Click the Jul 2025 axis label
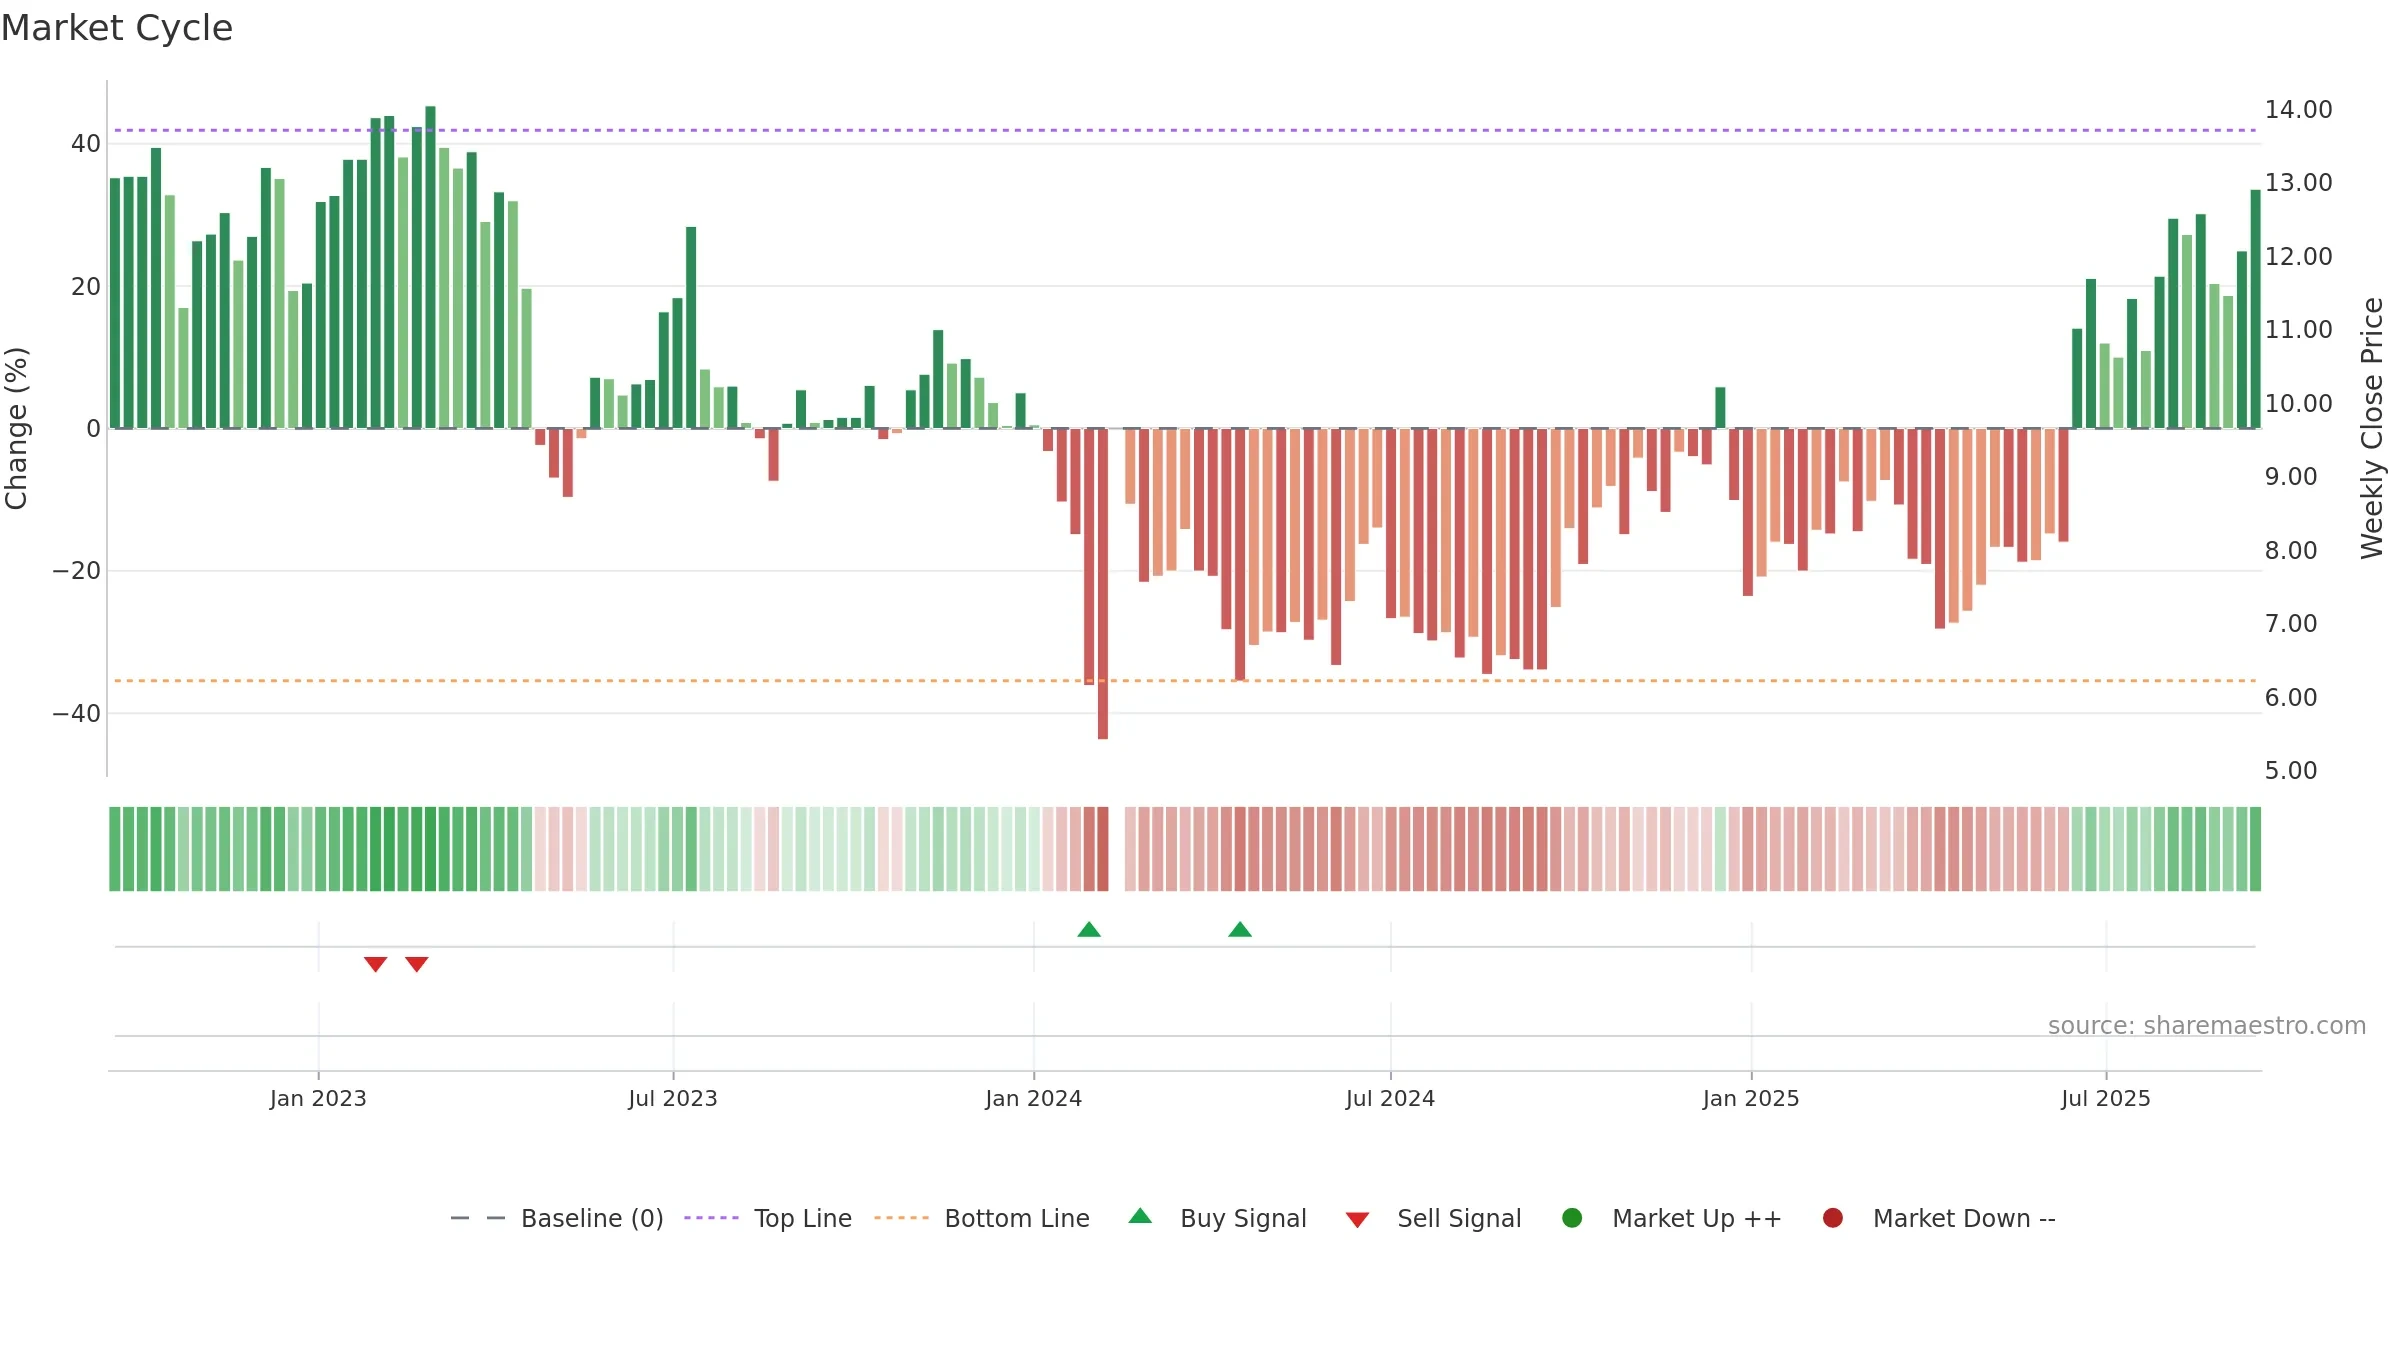The width and height of the screenshot is (2400, 1350). click(2106, 1099)
